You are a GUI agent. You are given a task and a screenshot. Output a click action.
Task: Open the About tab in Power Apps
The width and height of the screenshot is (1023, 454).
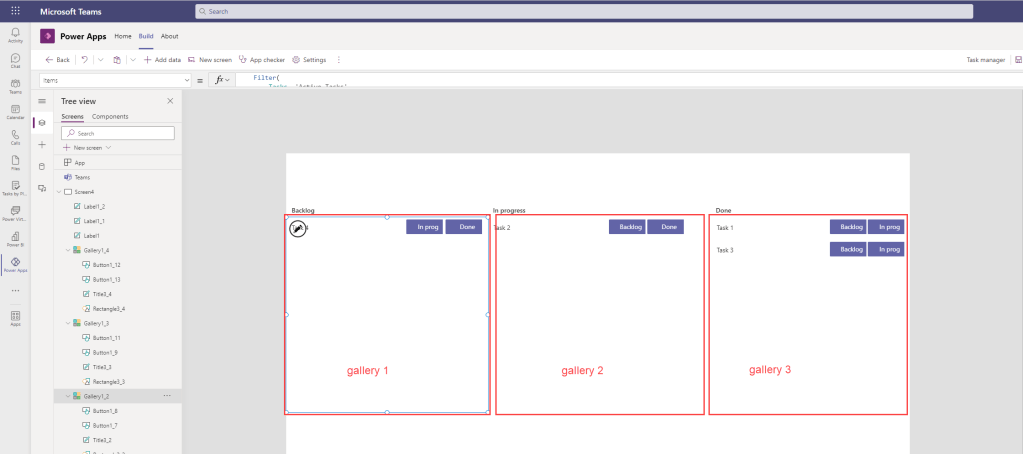[x=169, y=36]
